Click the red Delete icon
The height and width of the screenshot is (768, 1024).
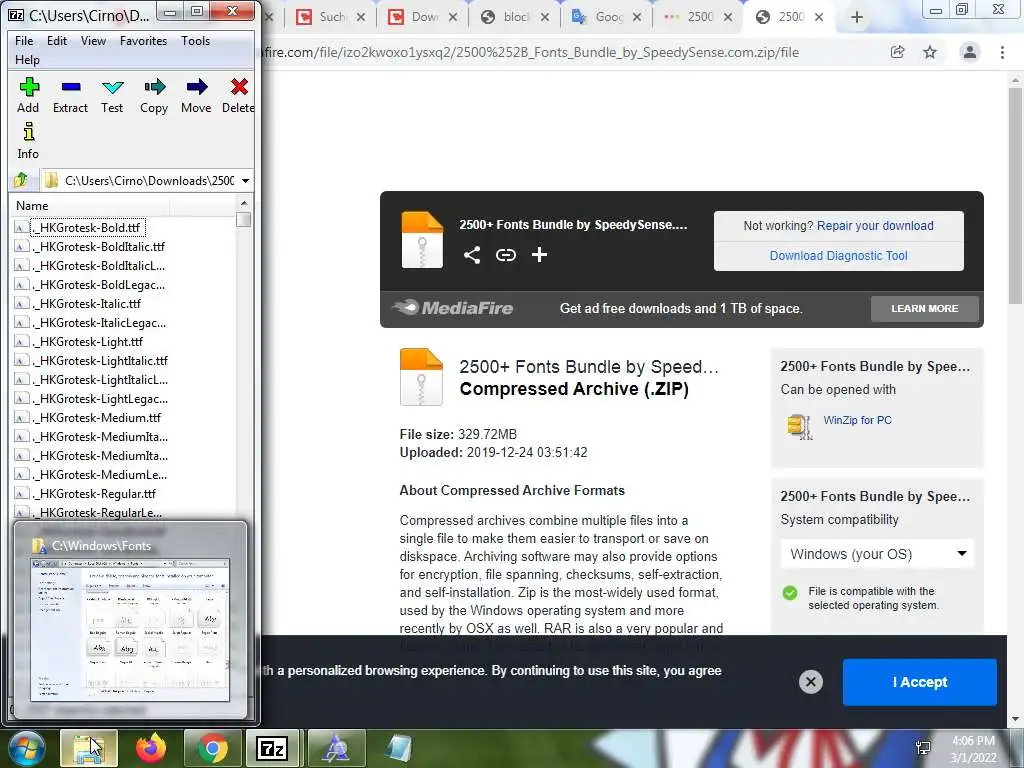pyautogui.click(x=238, y=95)
